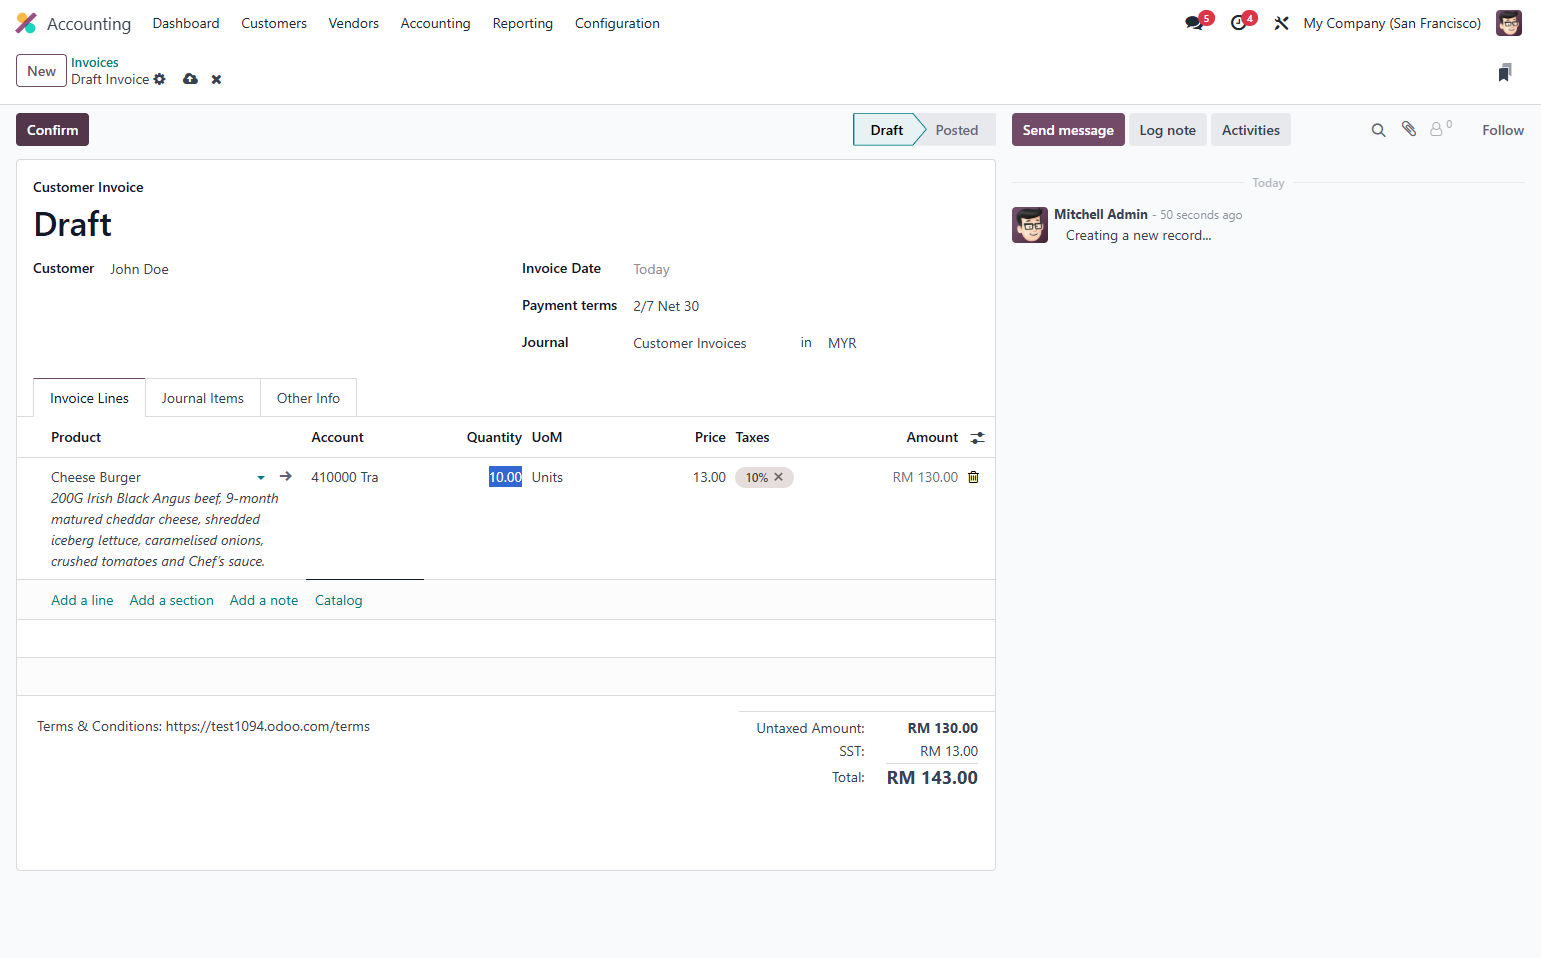Click Send message in chatter
This screenshot has height=958, width=1541.
tap(1068, 130)
